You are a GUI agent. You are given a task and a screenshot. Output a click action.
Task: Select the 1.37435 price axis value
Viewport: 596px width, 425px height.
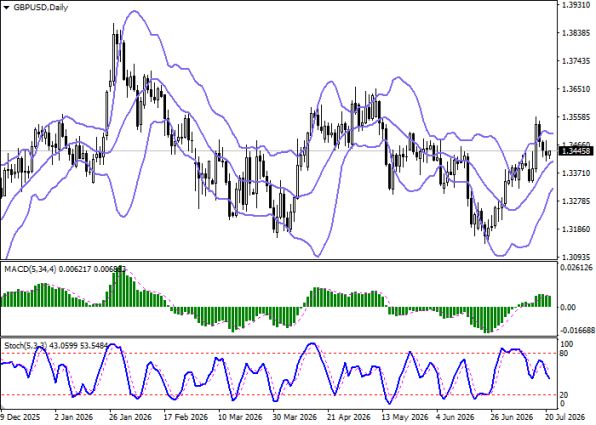(576, 61)
